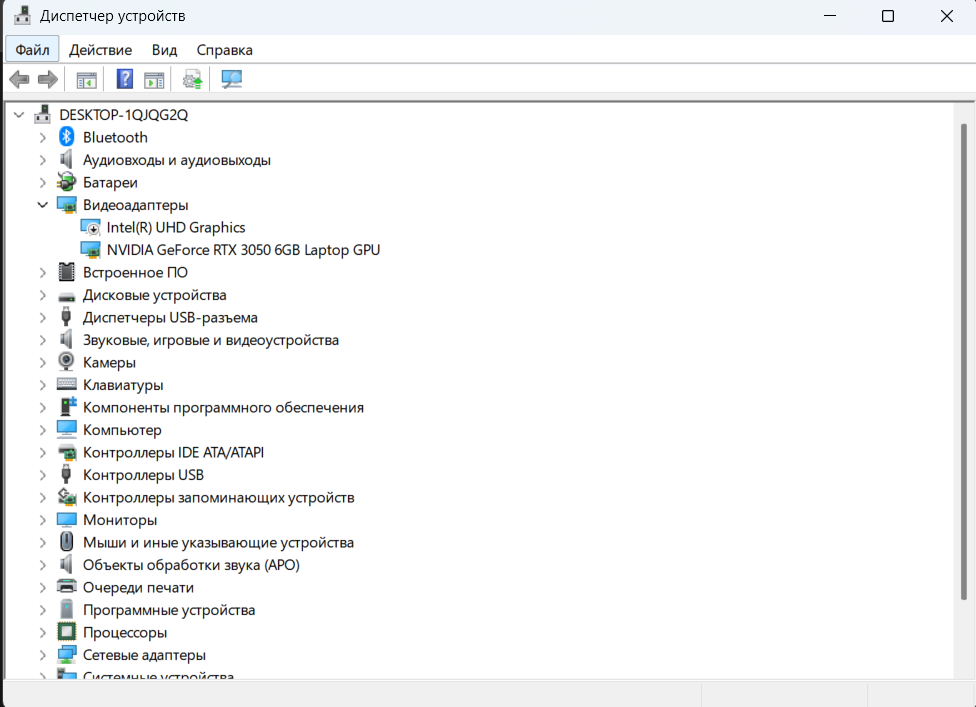
Task: Select Очереди печати label
Action: click(x=138, y=588)
